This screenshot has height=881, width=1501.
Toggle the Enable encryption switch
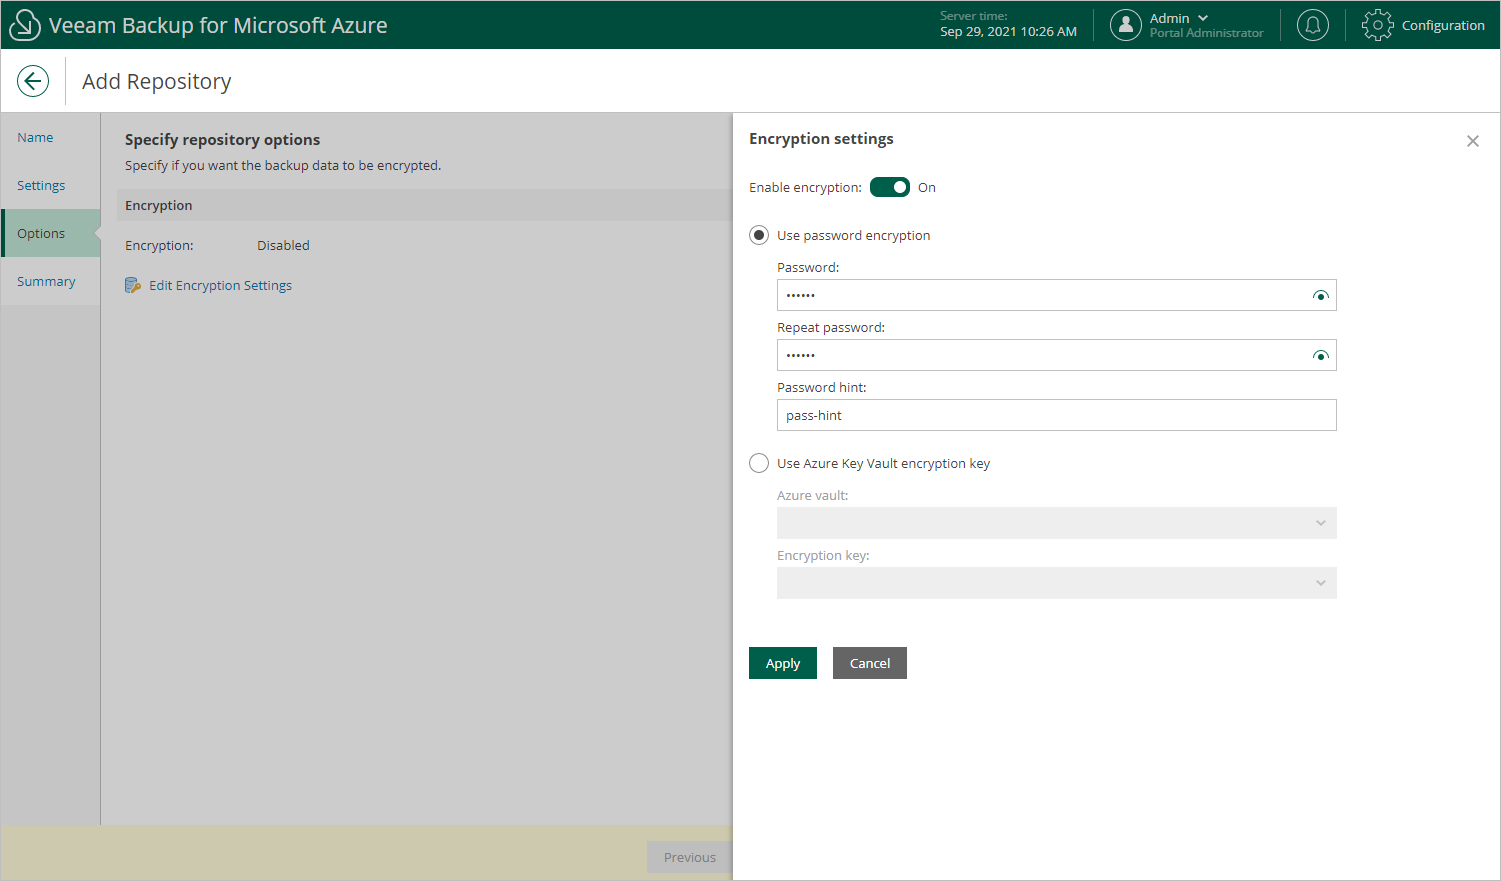point(890,187)
